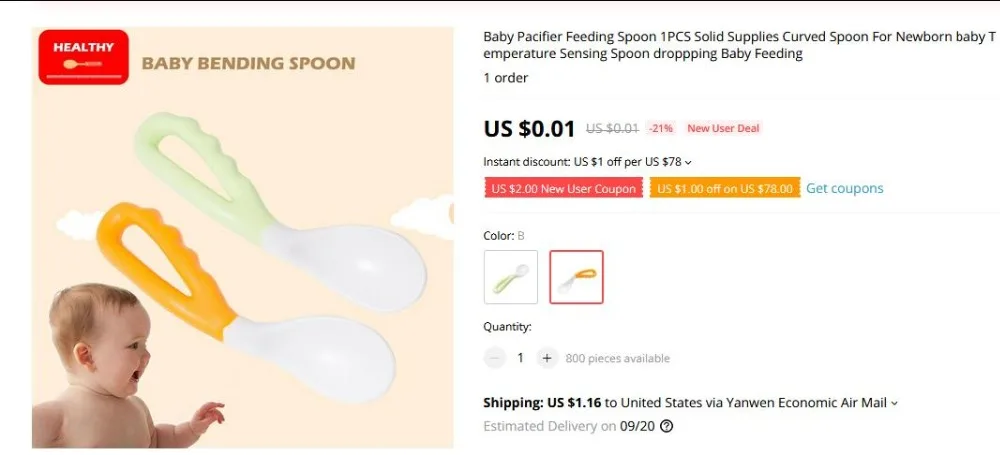Click the US $2.00 New User Coupon
This screenshot has width=1000, height=455.
[x=563, y=188]
